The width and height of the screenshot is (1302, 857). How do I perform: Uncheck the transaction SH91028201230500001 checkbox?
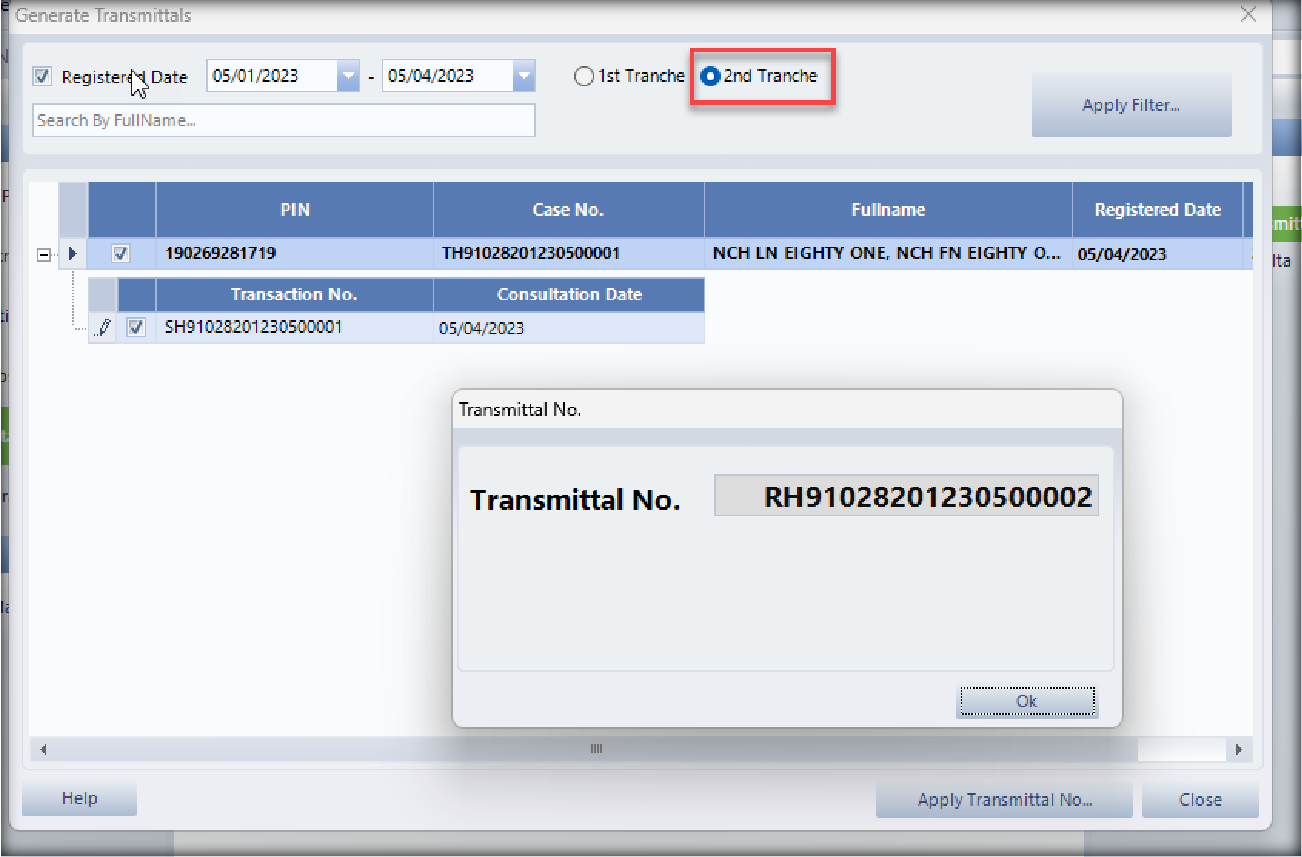(x=137, y=327)
